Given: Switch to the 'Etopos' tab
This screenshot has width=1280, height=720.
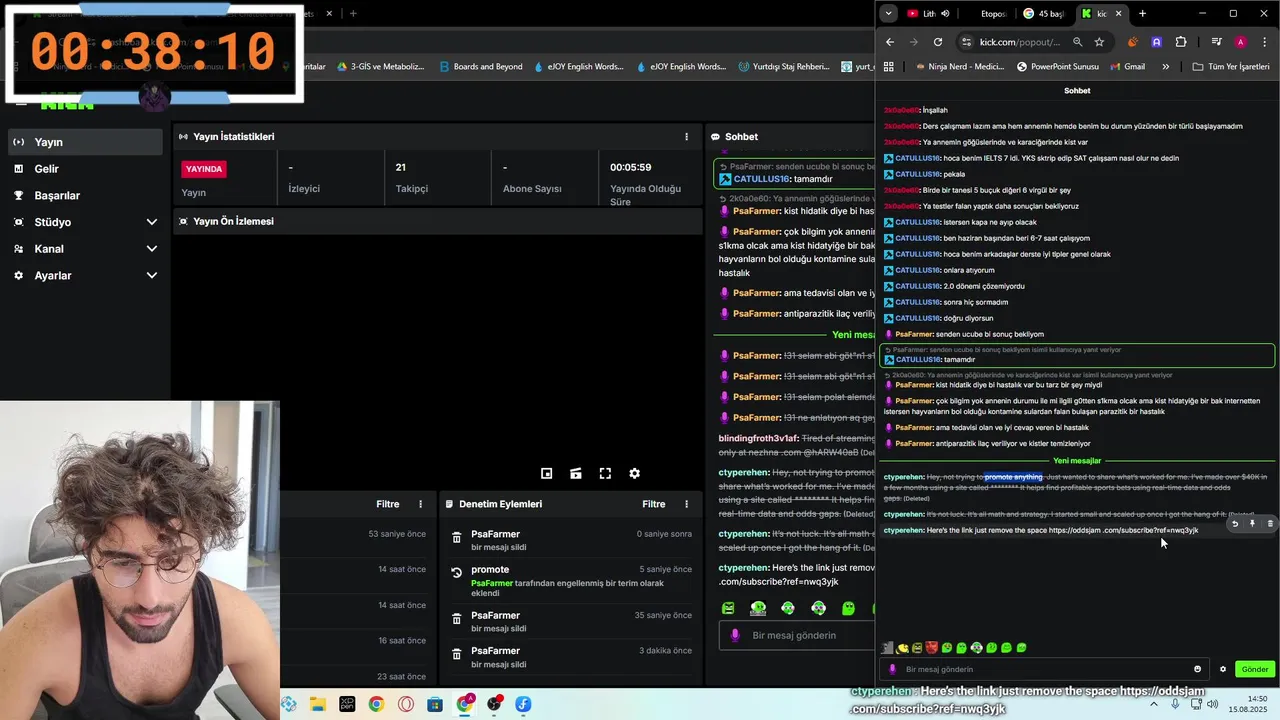Looking at the screenshot, I should (x=992, y=14).
